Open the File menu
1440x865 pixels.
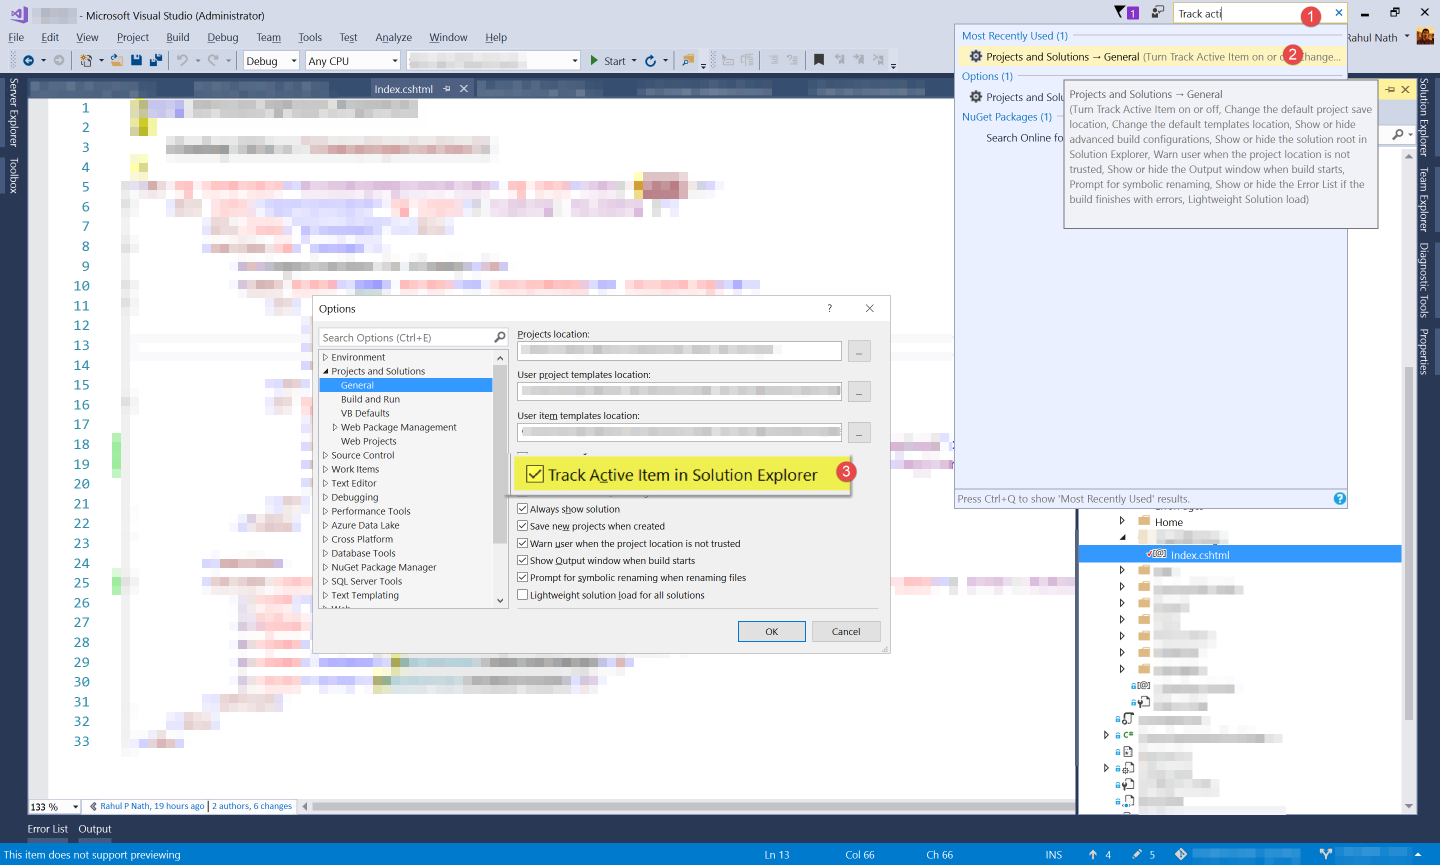click(x=16, y=37)
